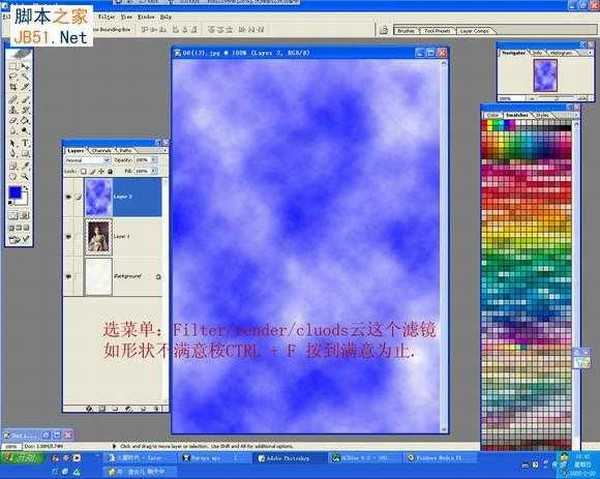Click Add layer style icon in Layers panel
The width and height of the screenshot is (600, 479).
pos(89,409)
